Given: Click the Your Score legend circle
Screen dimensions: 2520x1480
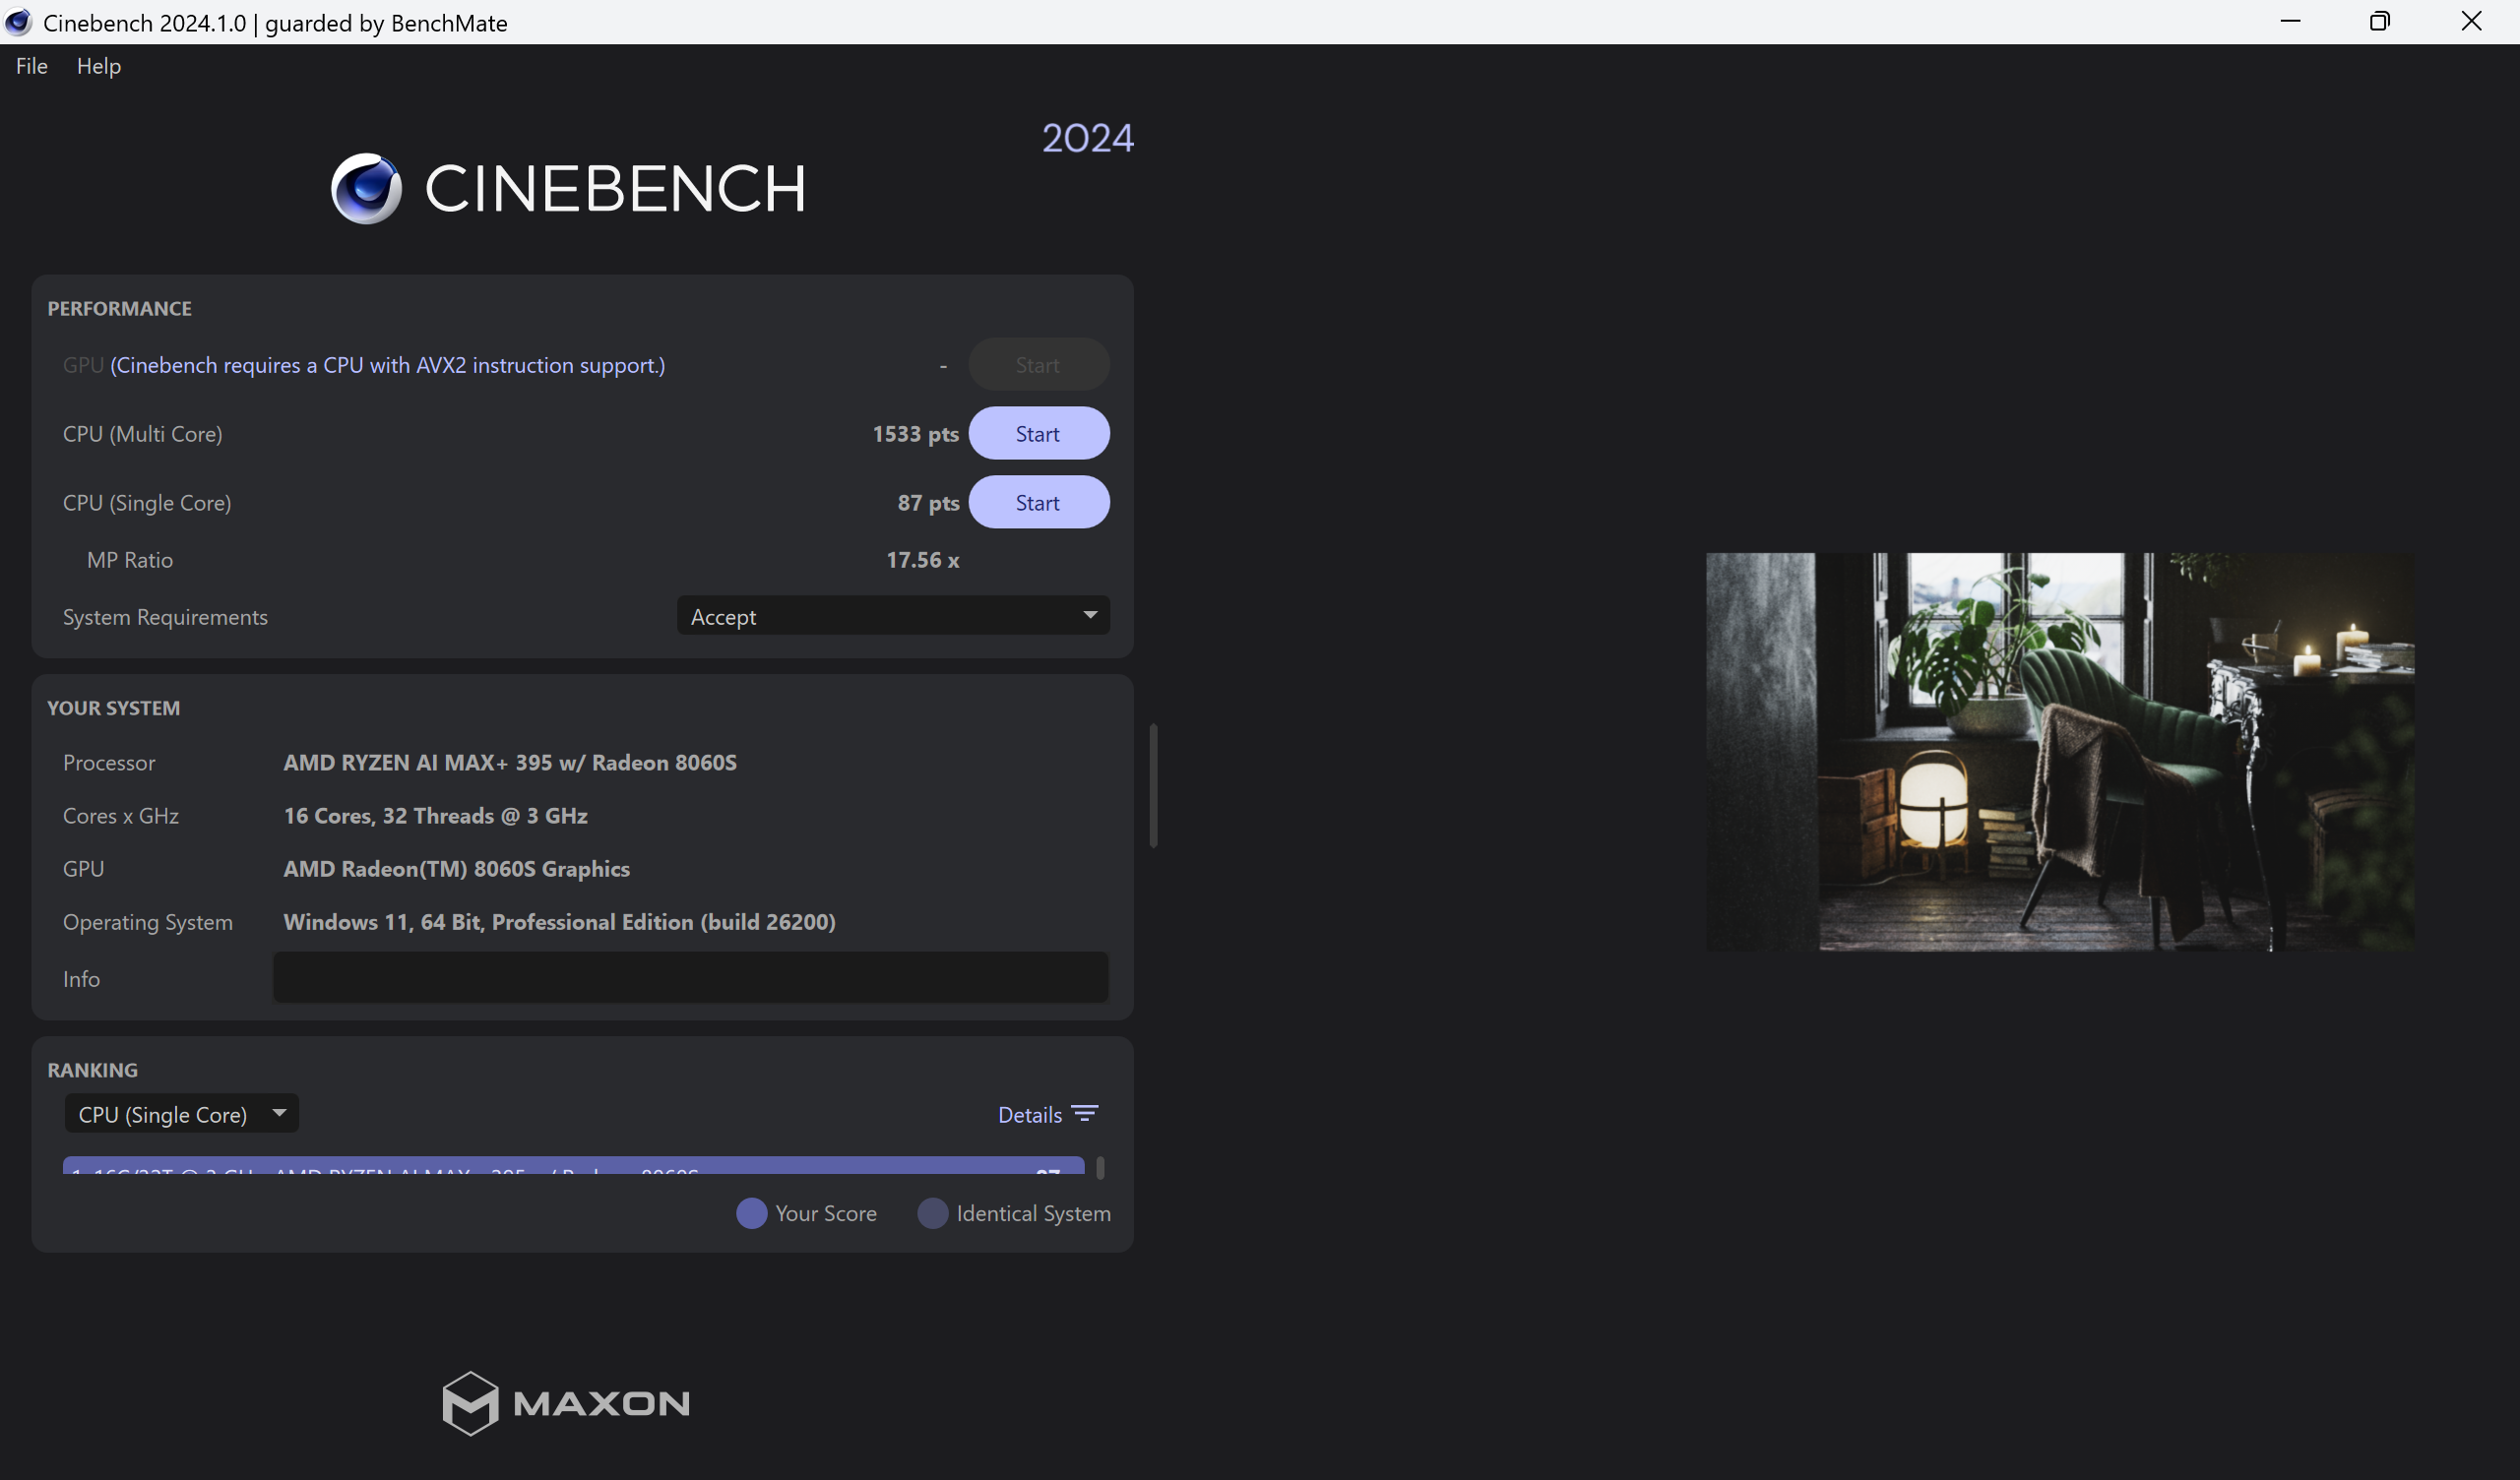Looking at the screenshot, I should point(751,1213).
